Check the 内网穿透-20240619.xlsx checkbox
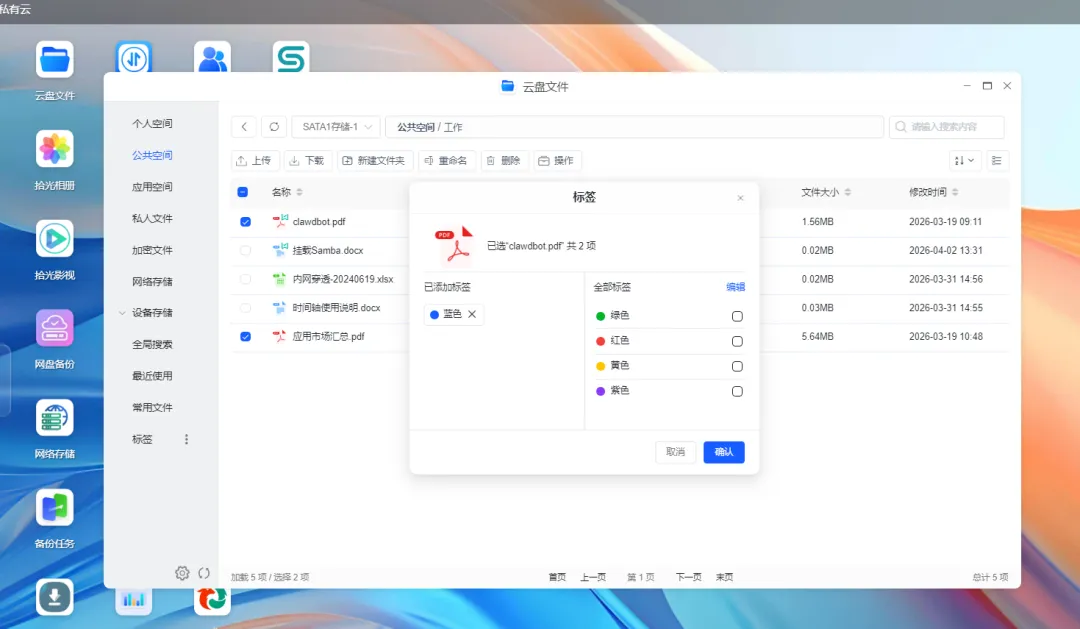Viewport: 1080px width, 629px height. click(245, 279)
